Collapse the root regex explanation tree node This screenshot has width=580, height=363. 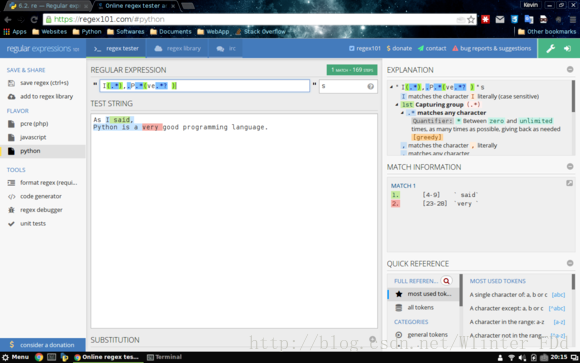tap(391, 87)
